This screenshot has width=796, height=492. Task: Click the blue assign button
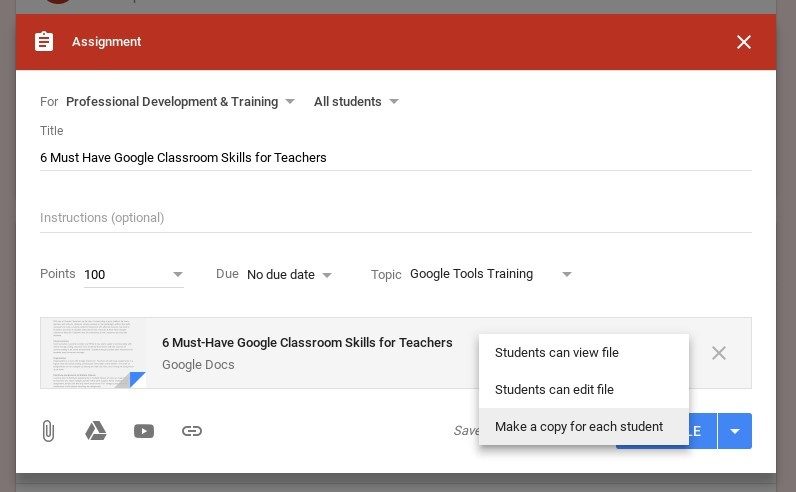click(703, 431)
